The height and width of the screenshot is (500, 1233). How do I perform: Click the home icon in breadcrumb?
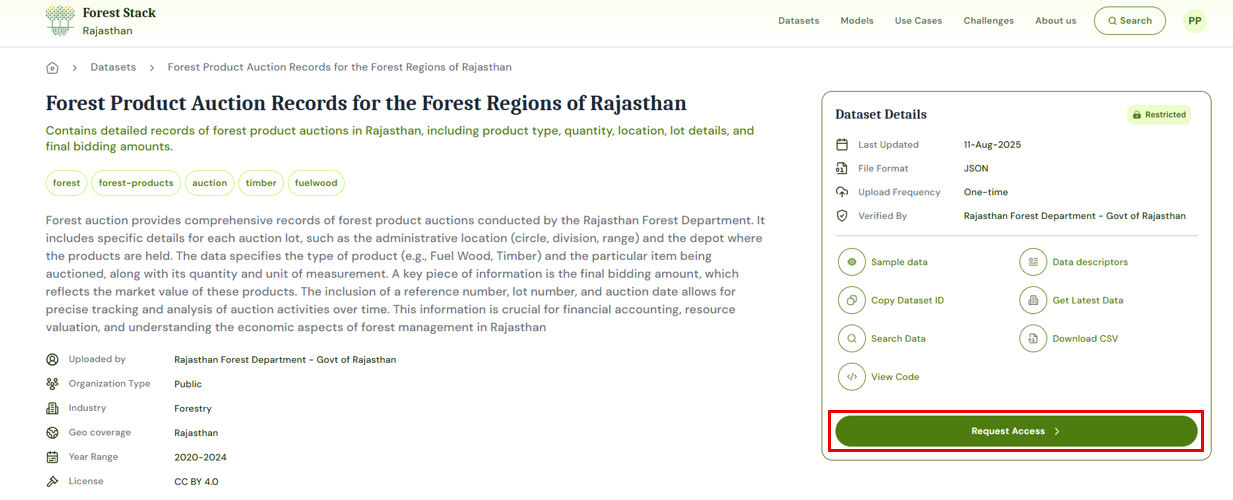click(x=52, y=68)
